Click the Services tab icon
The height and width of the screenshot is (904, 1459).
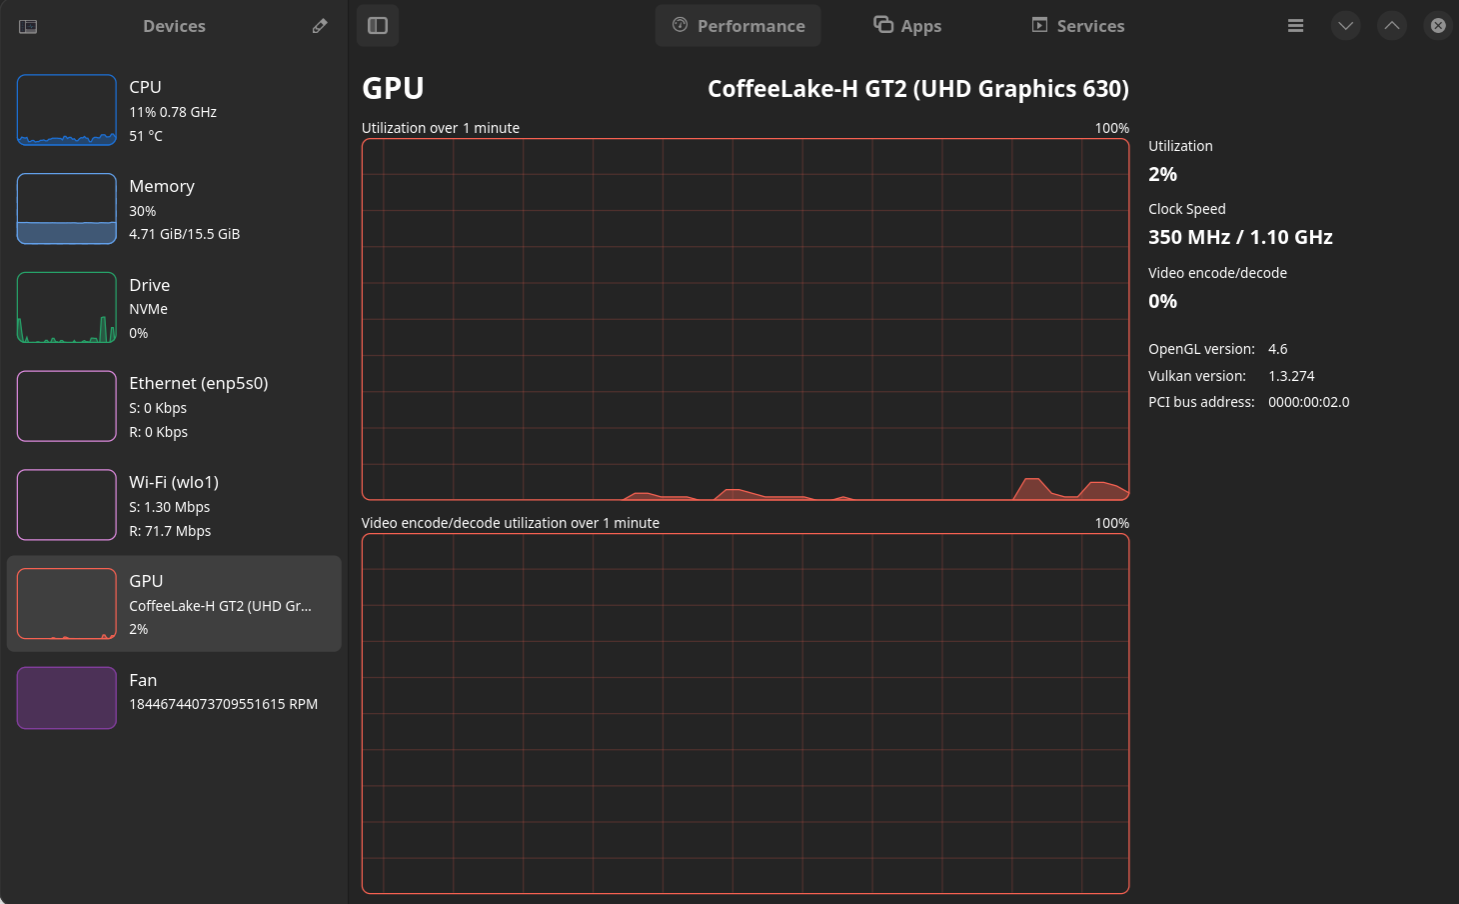[x=1040, y=25]
